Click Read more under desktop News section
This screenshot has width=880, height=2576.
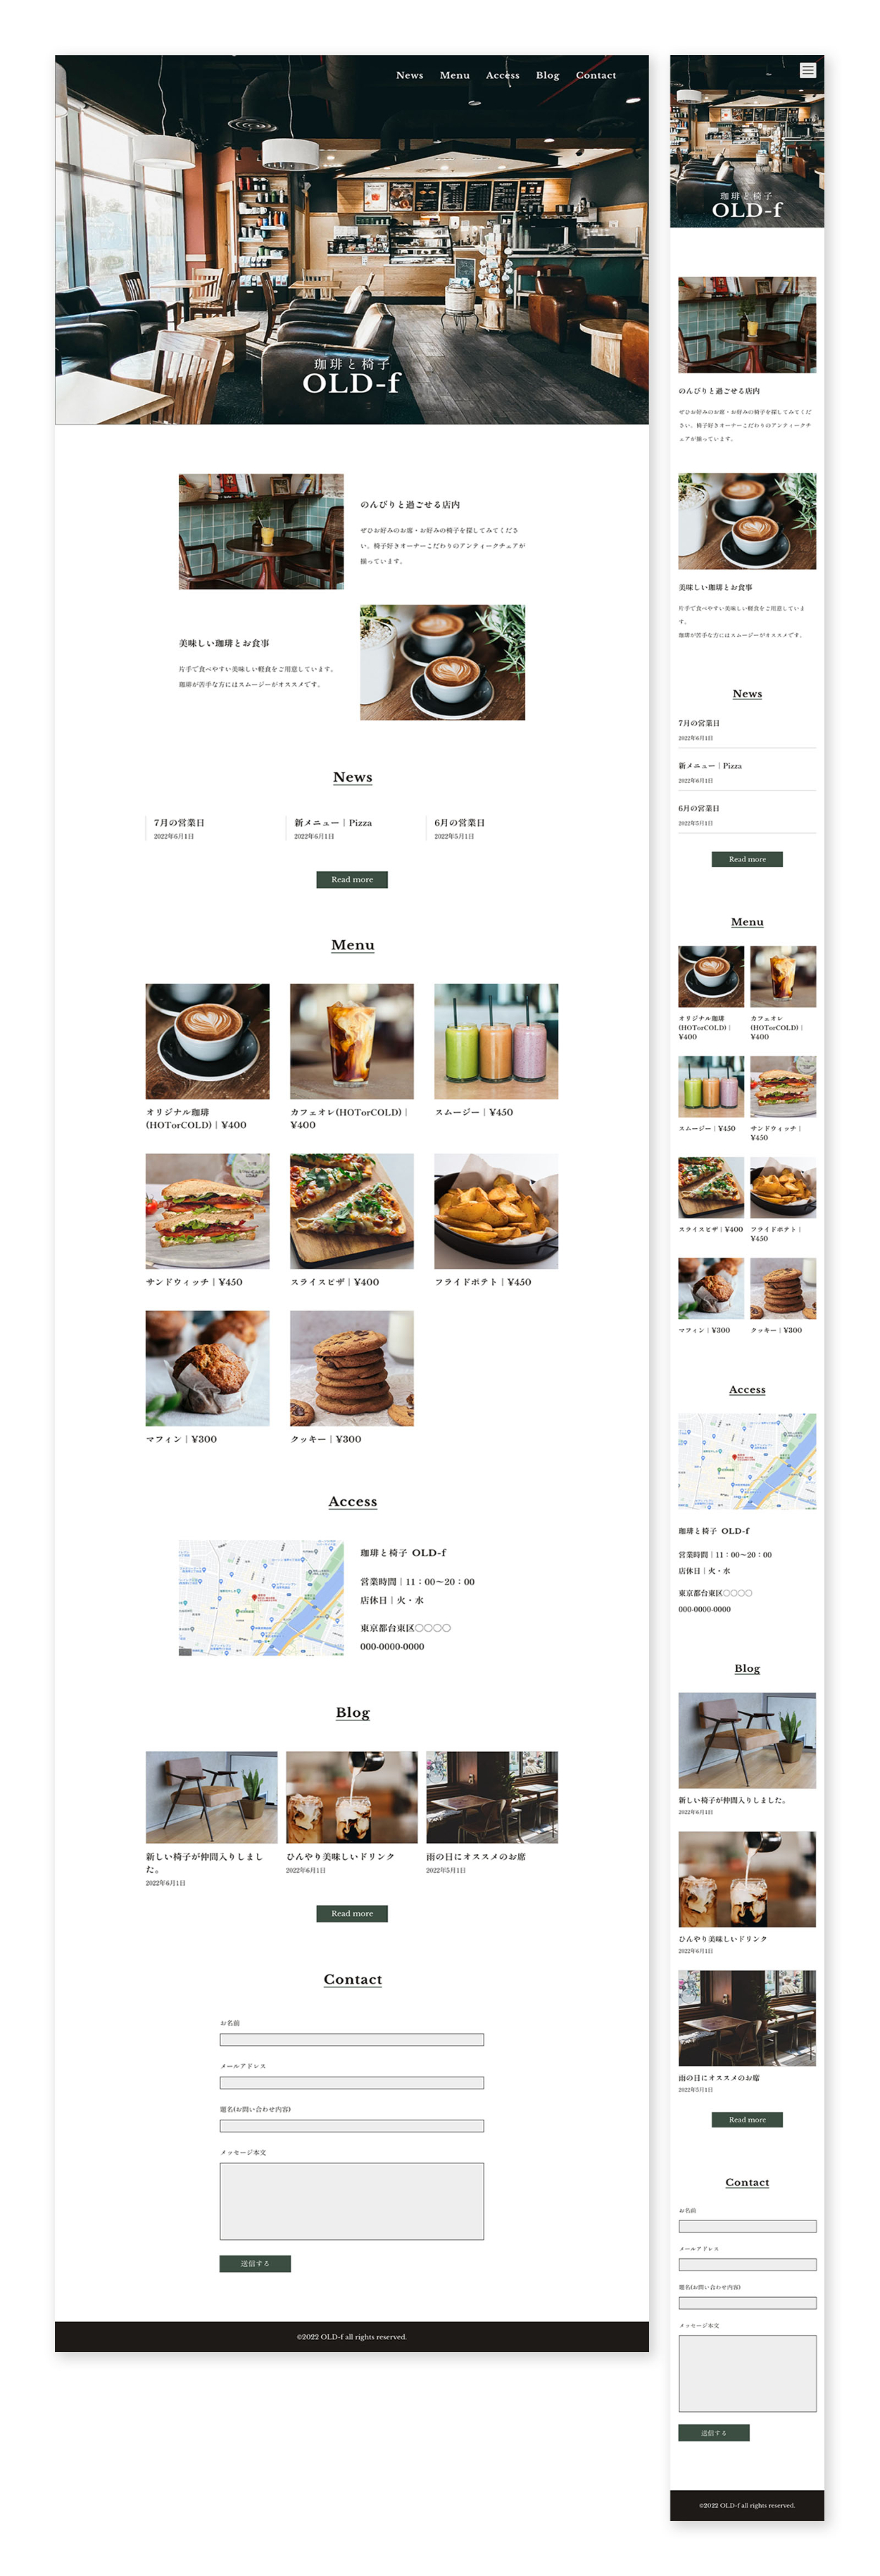click(352, 879)
